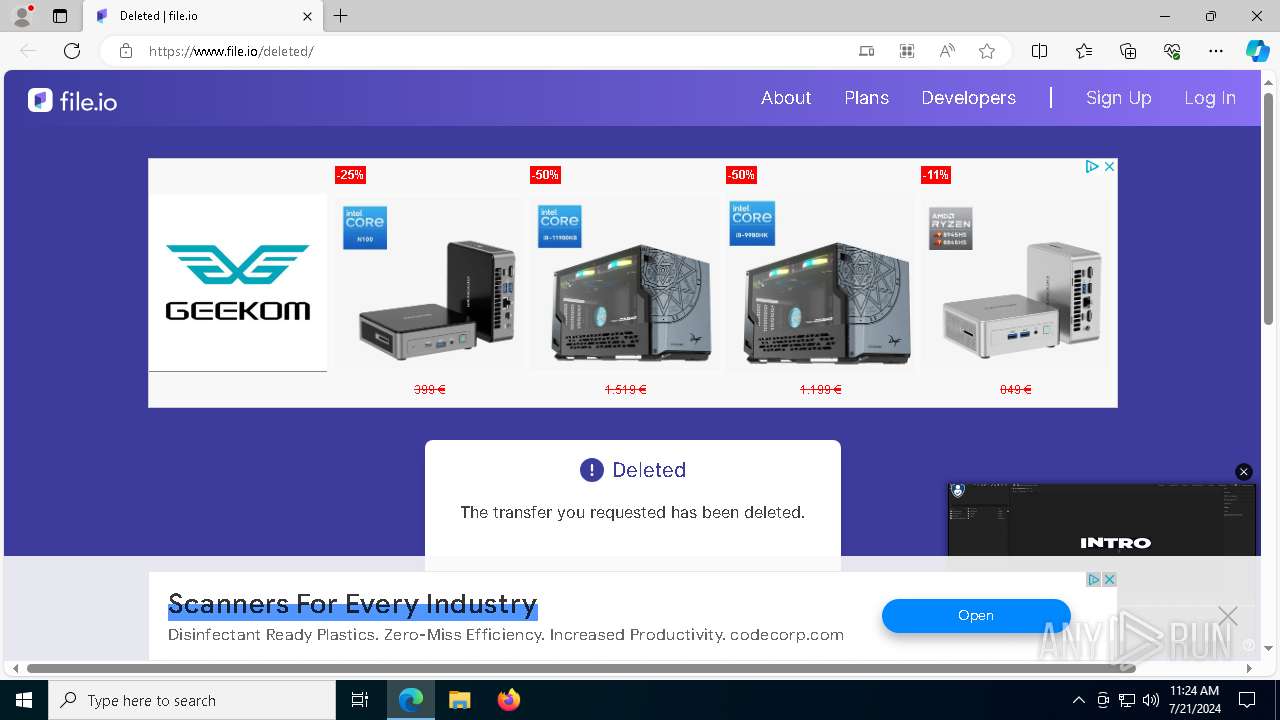The height and width of the screenshot is (720, 1280).
Task: Open the Developers page
Action: tap(968, 98)
